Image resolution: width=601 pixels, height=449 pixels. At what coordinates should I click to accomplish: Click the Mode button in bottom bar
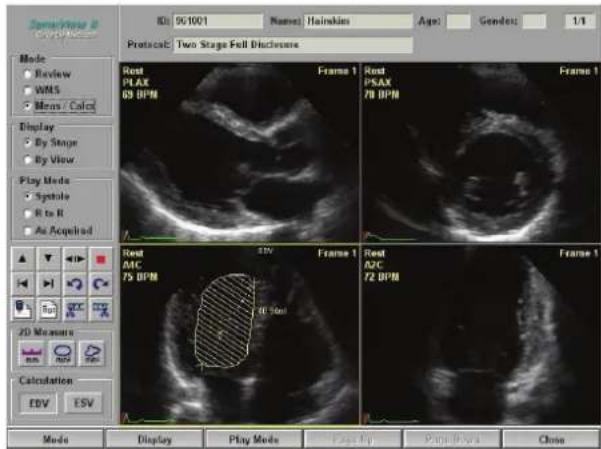[56, 439]
